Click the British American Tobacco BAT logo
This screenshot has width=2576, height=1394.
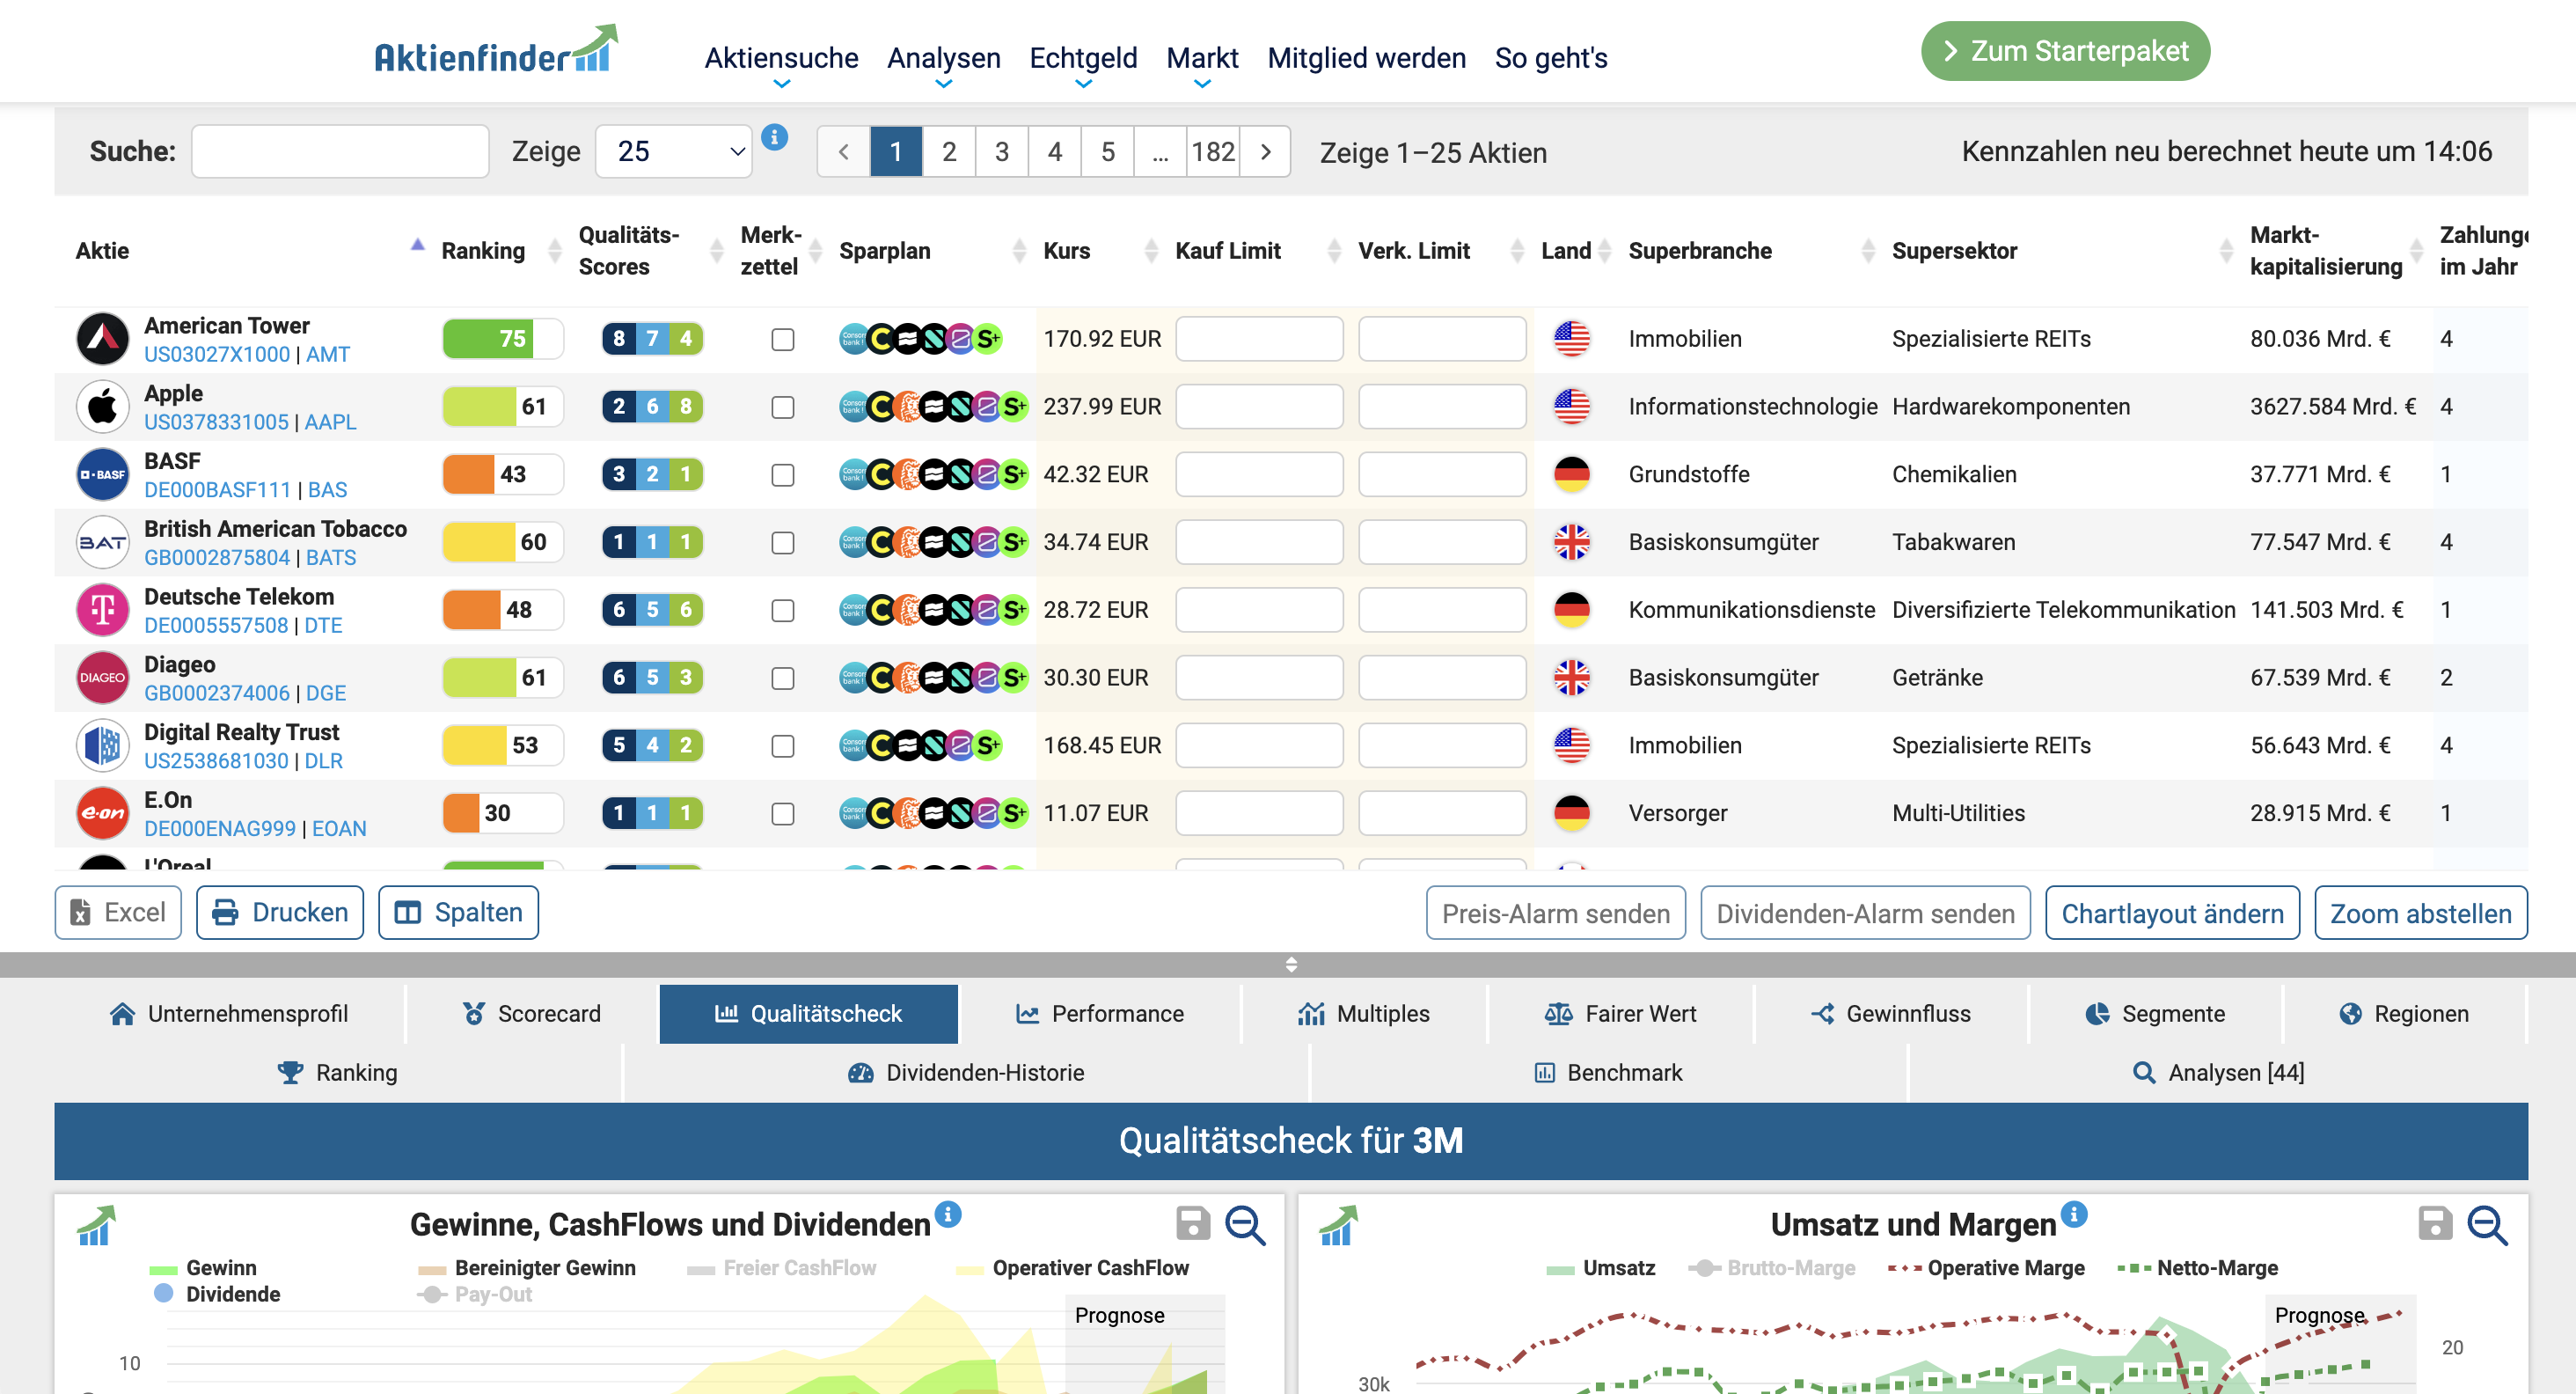103,542
